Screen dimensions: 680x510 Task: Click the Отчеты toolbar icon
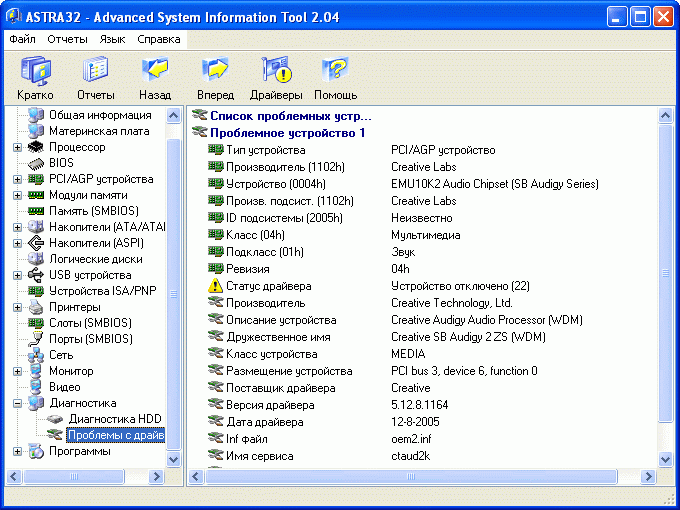tap(95, 69)
